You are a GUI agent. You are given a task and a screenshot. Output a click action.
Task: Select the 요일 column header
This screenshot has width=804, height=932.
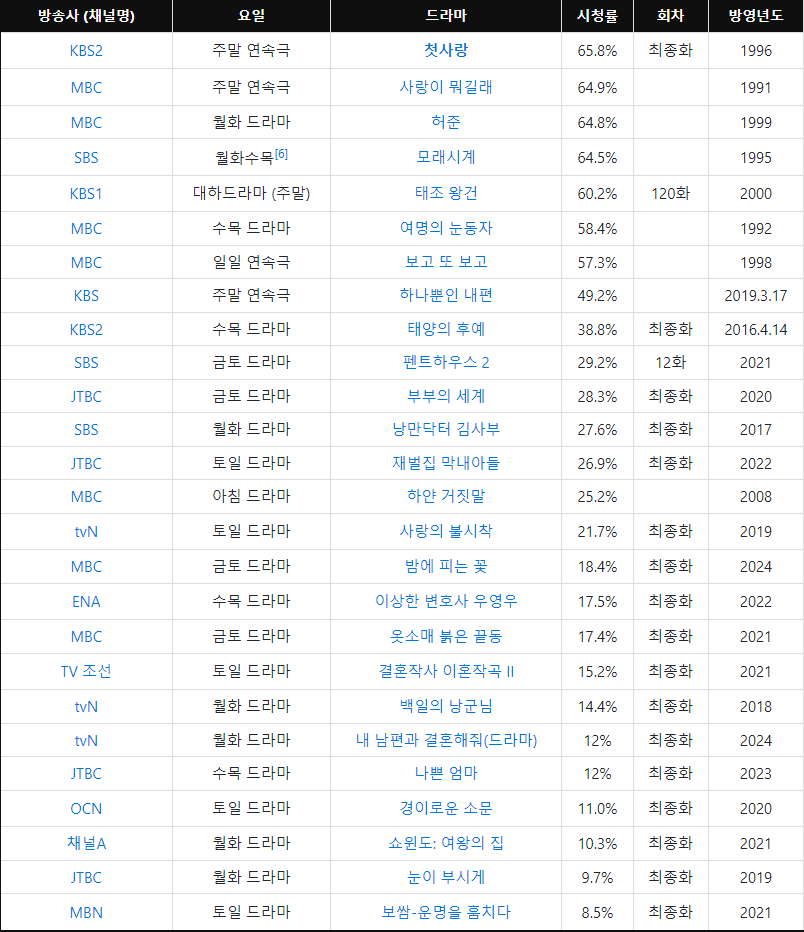coord(251,16)
